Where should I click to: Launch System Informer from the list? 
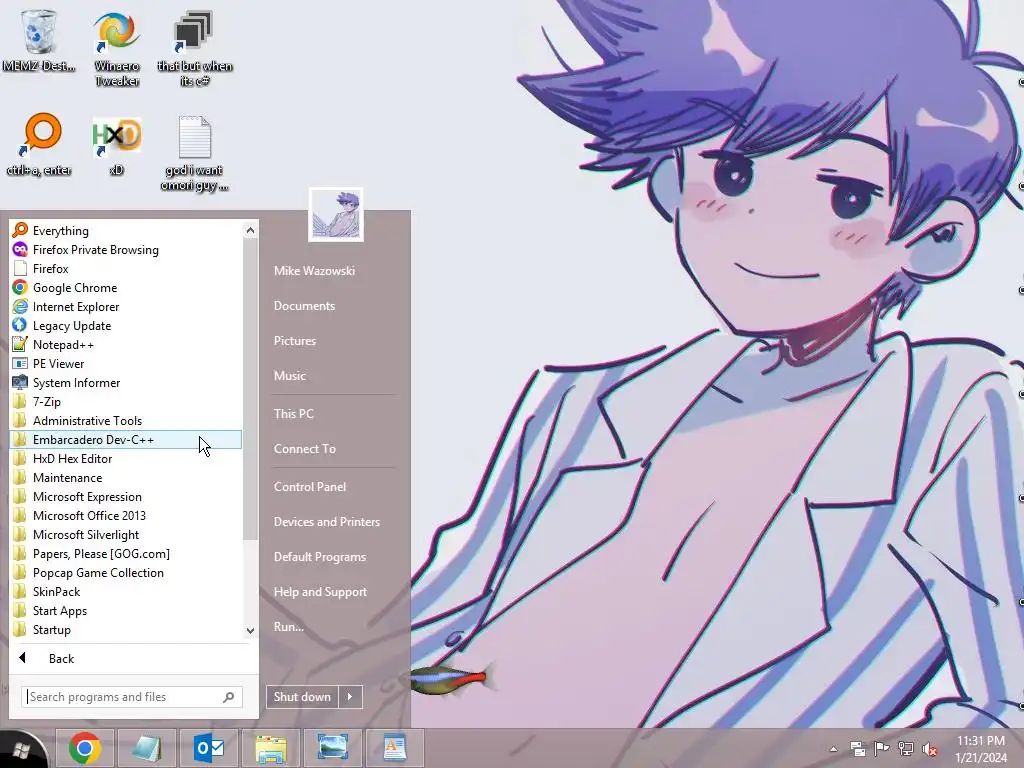tap(125, 382)
